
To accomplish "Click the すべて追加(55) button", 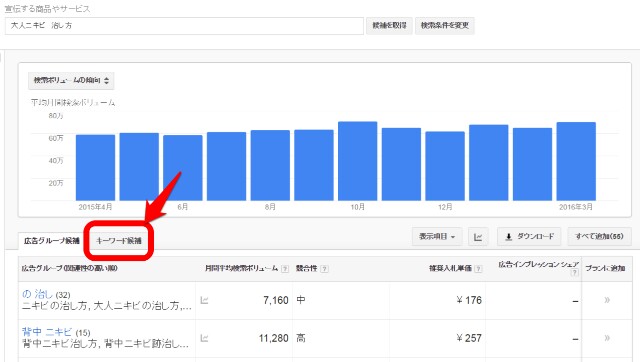I will [x=599, y=236].
